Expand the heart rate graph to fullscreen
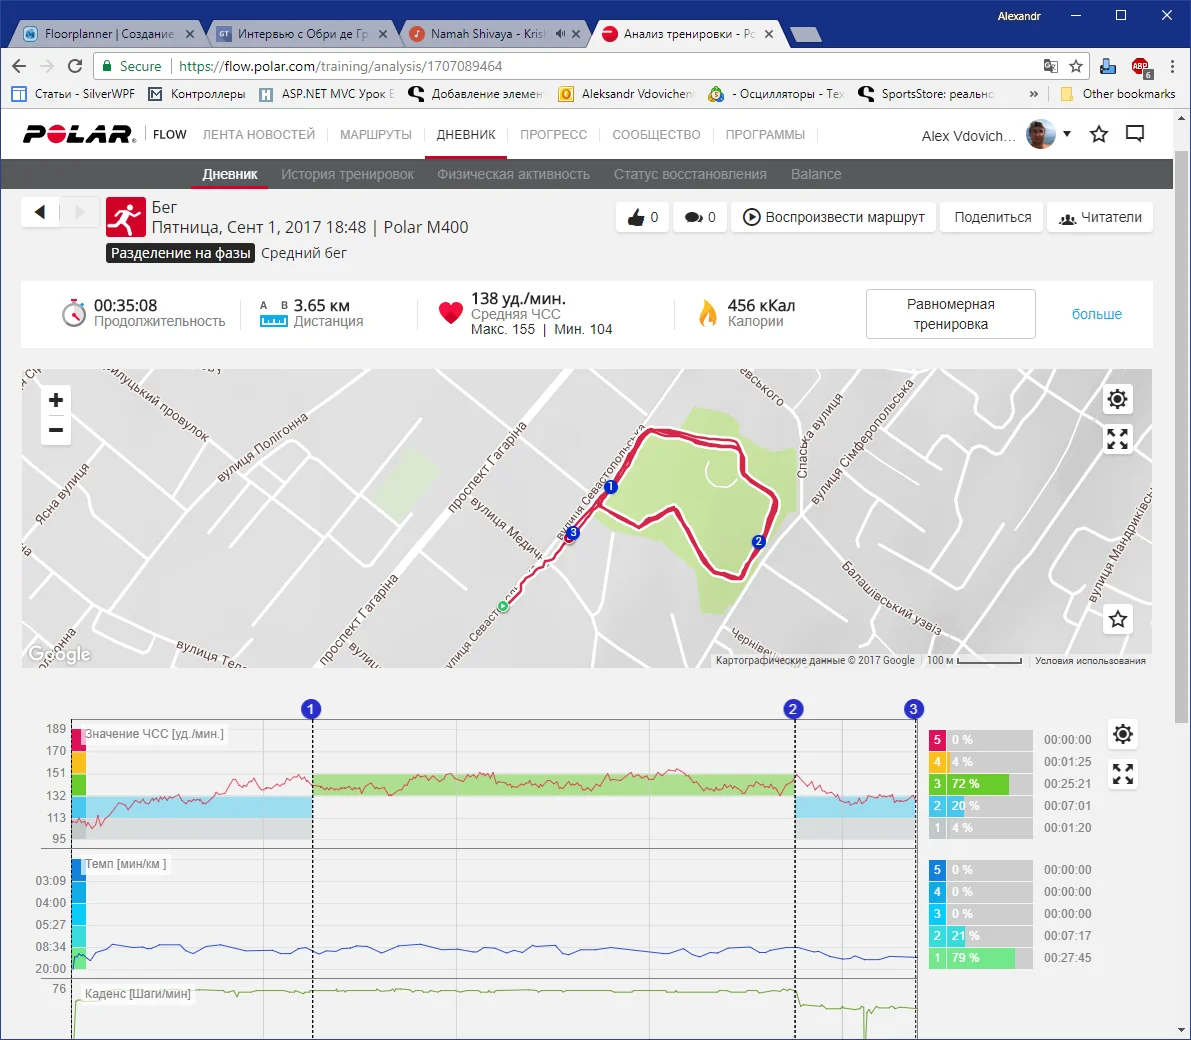The width and height of the screenshot is (1191, 1040). pyautogui.click(x=1123, y=774)
